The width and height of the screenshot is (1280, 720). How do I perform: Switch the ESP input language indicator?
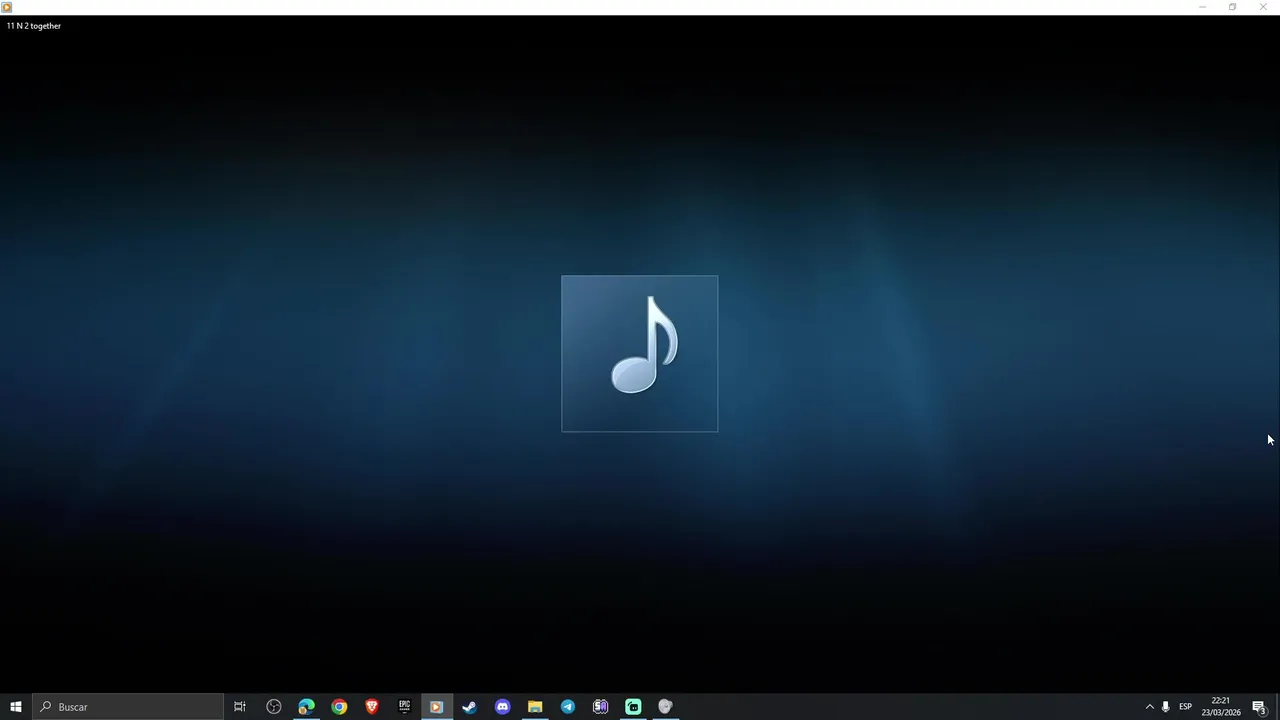click(1185, 707)
